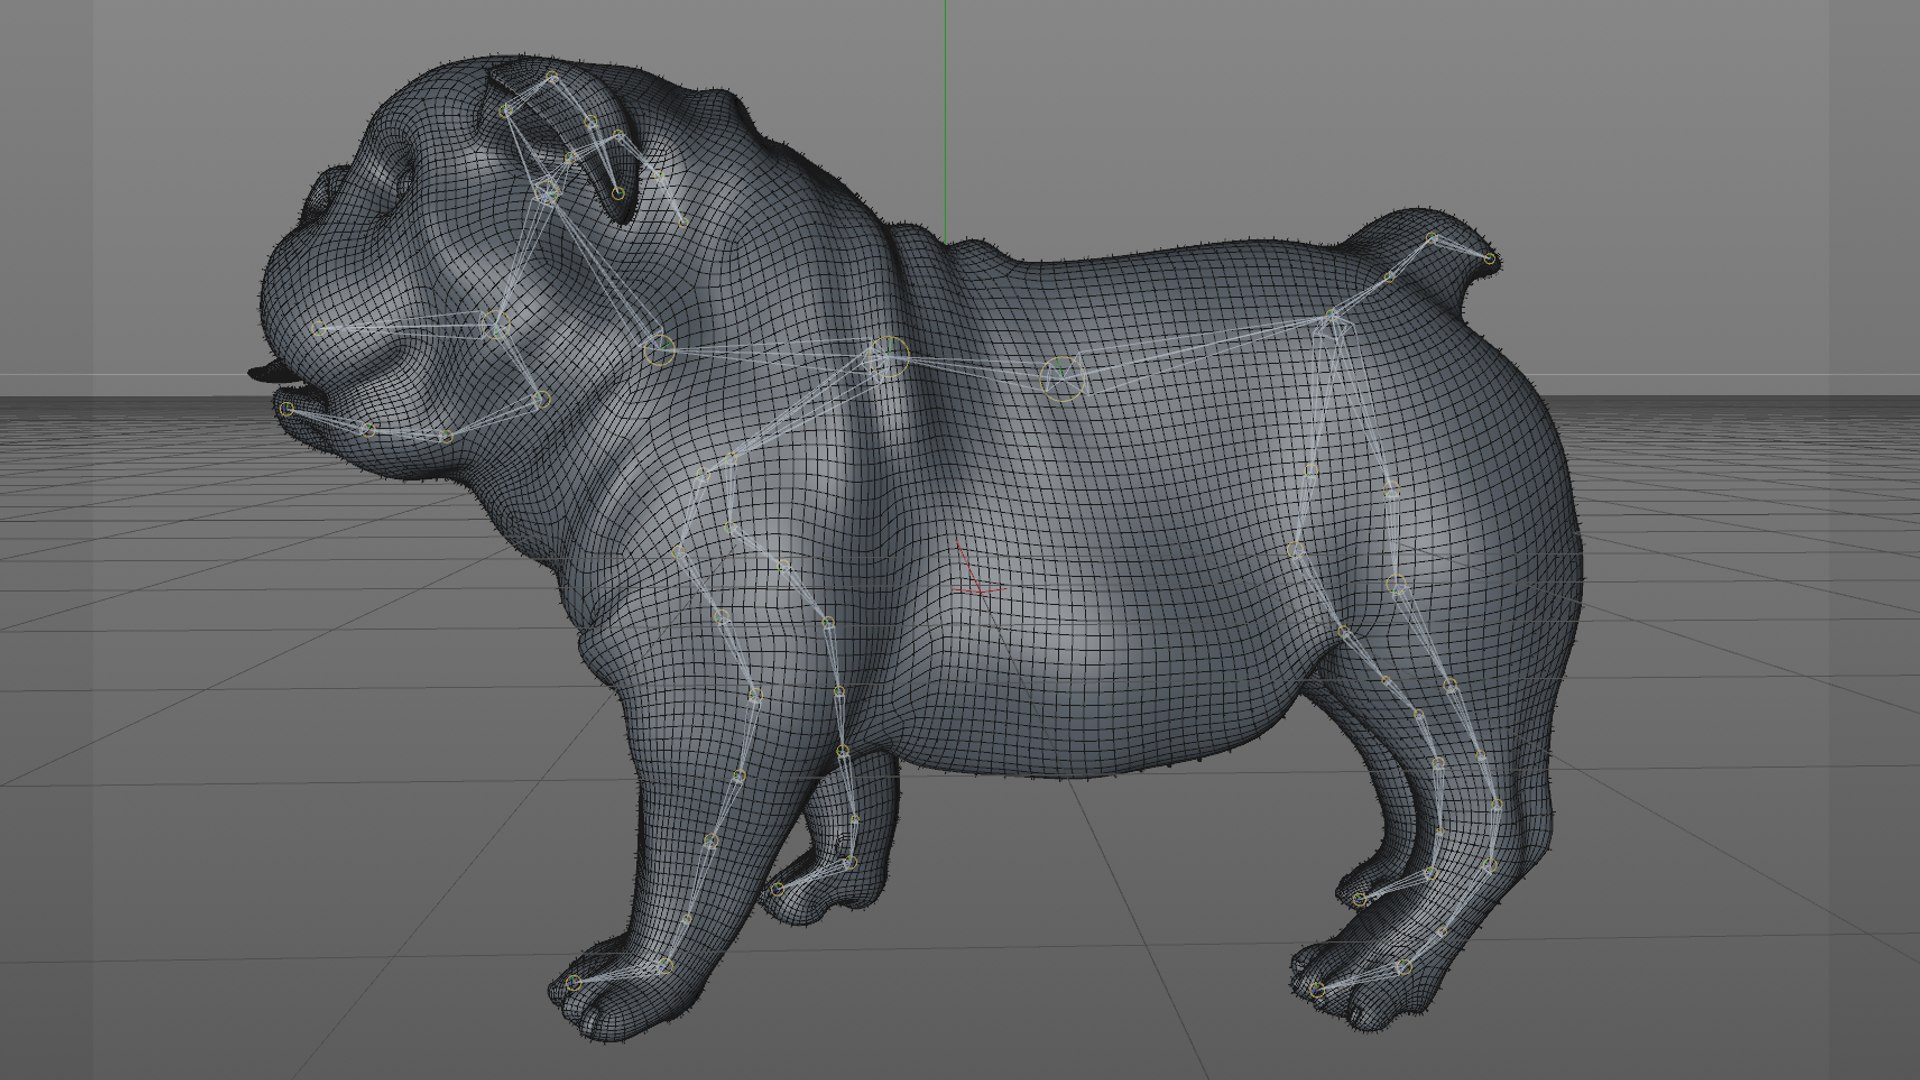Select the front paw toe joint on the ground
The image size is (1920, 1080).
click(573, 983)
